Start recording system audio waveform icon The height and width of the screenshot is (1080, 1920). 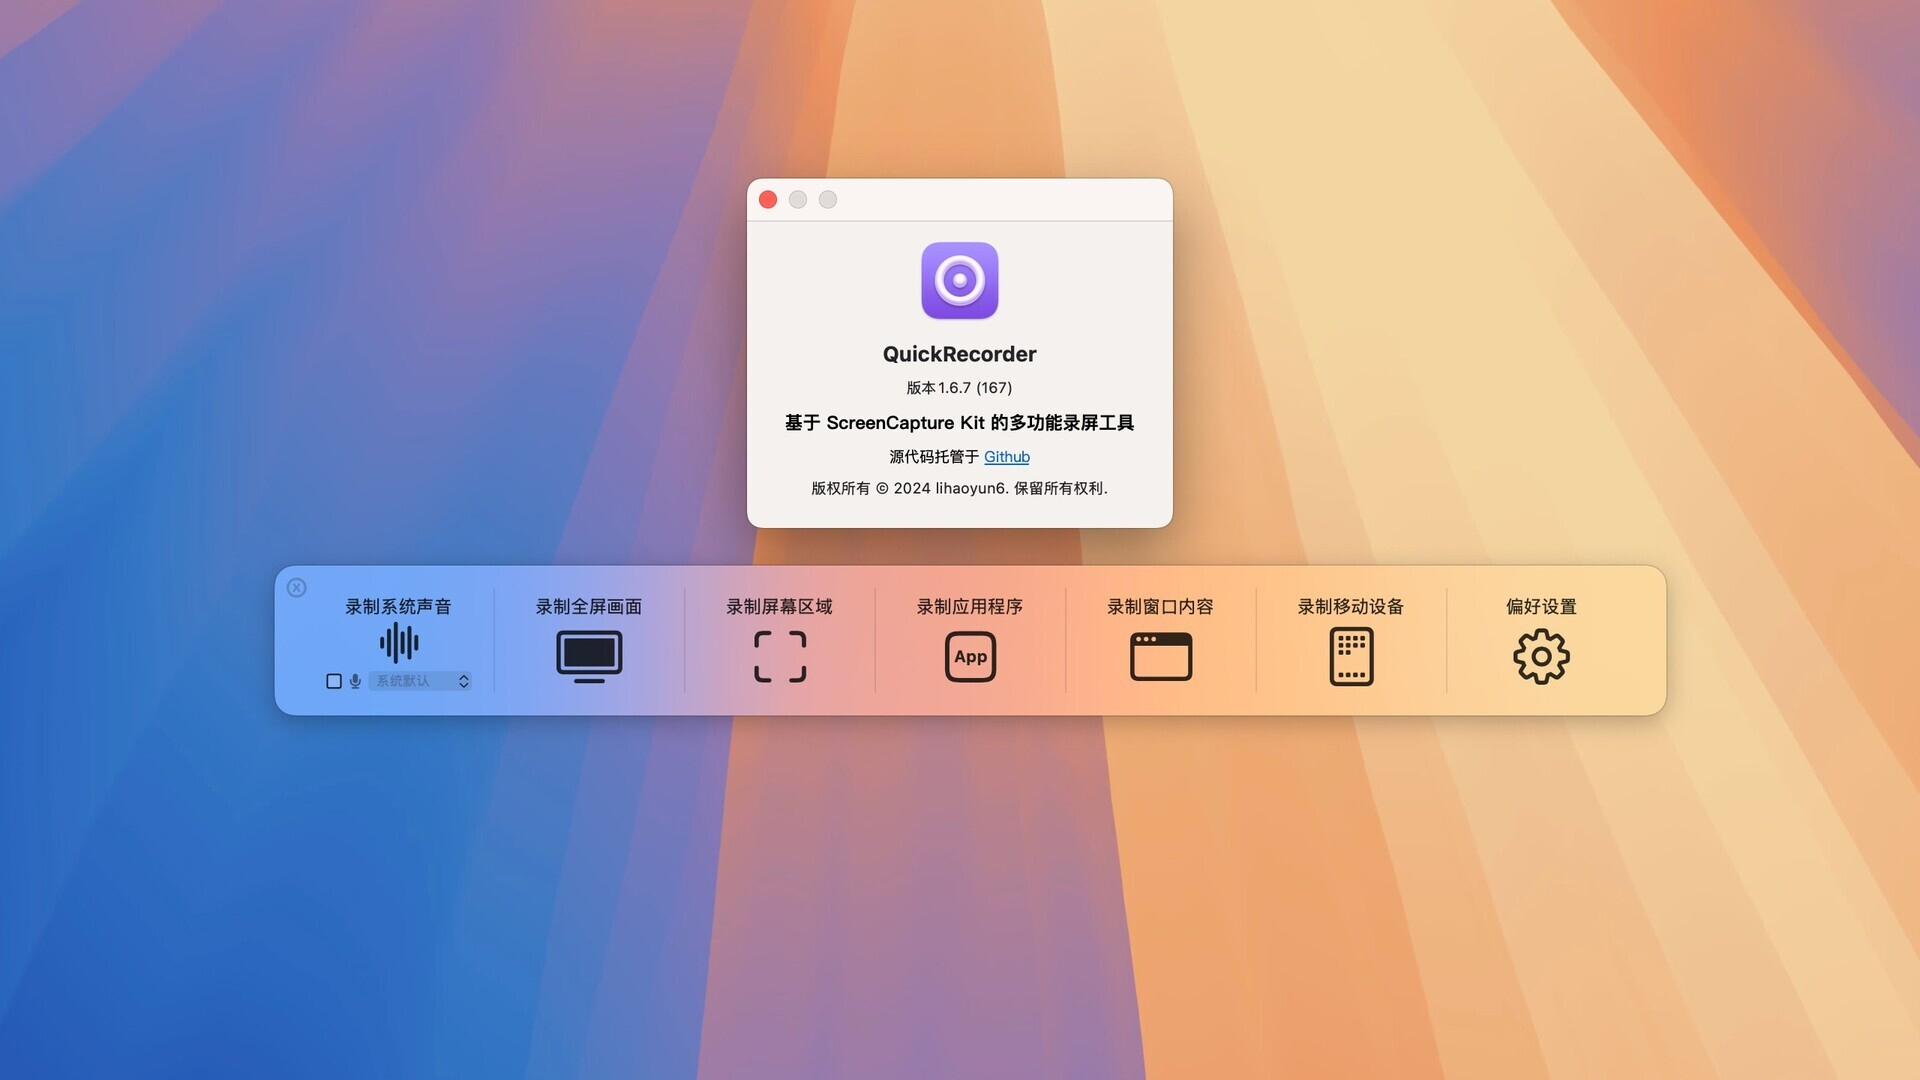point(399,643)
